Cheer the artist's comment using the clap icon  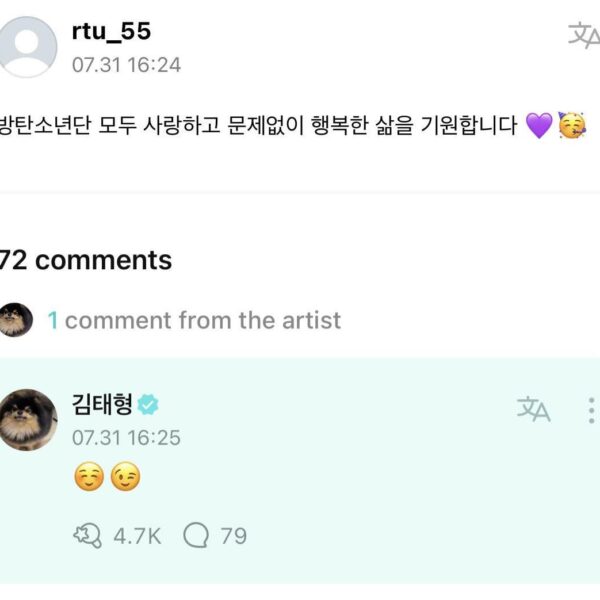pyautogui.click(x=88, y=536)
